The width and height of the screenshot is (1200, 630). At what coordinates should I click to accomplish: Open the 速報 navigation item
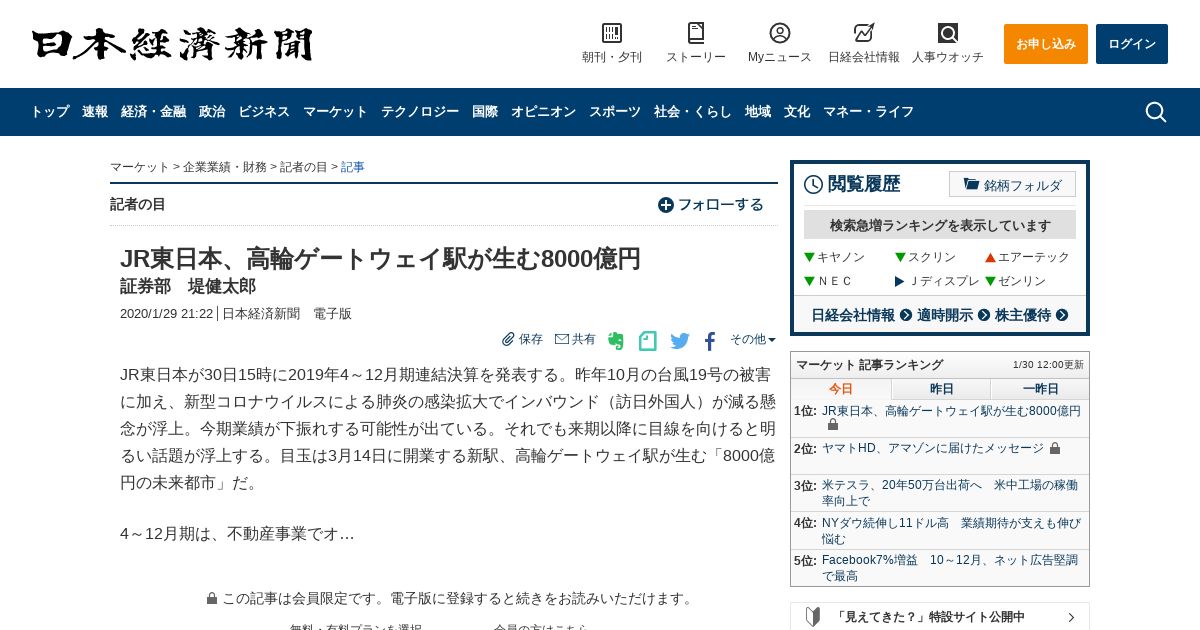(95, 112)
